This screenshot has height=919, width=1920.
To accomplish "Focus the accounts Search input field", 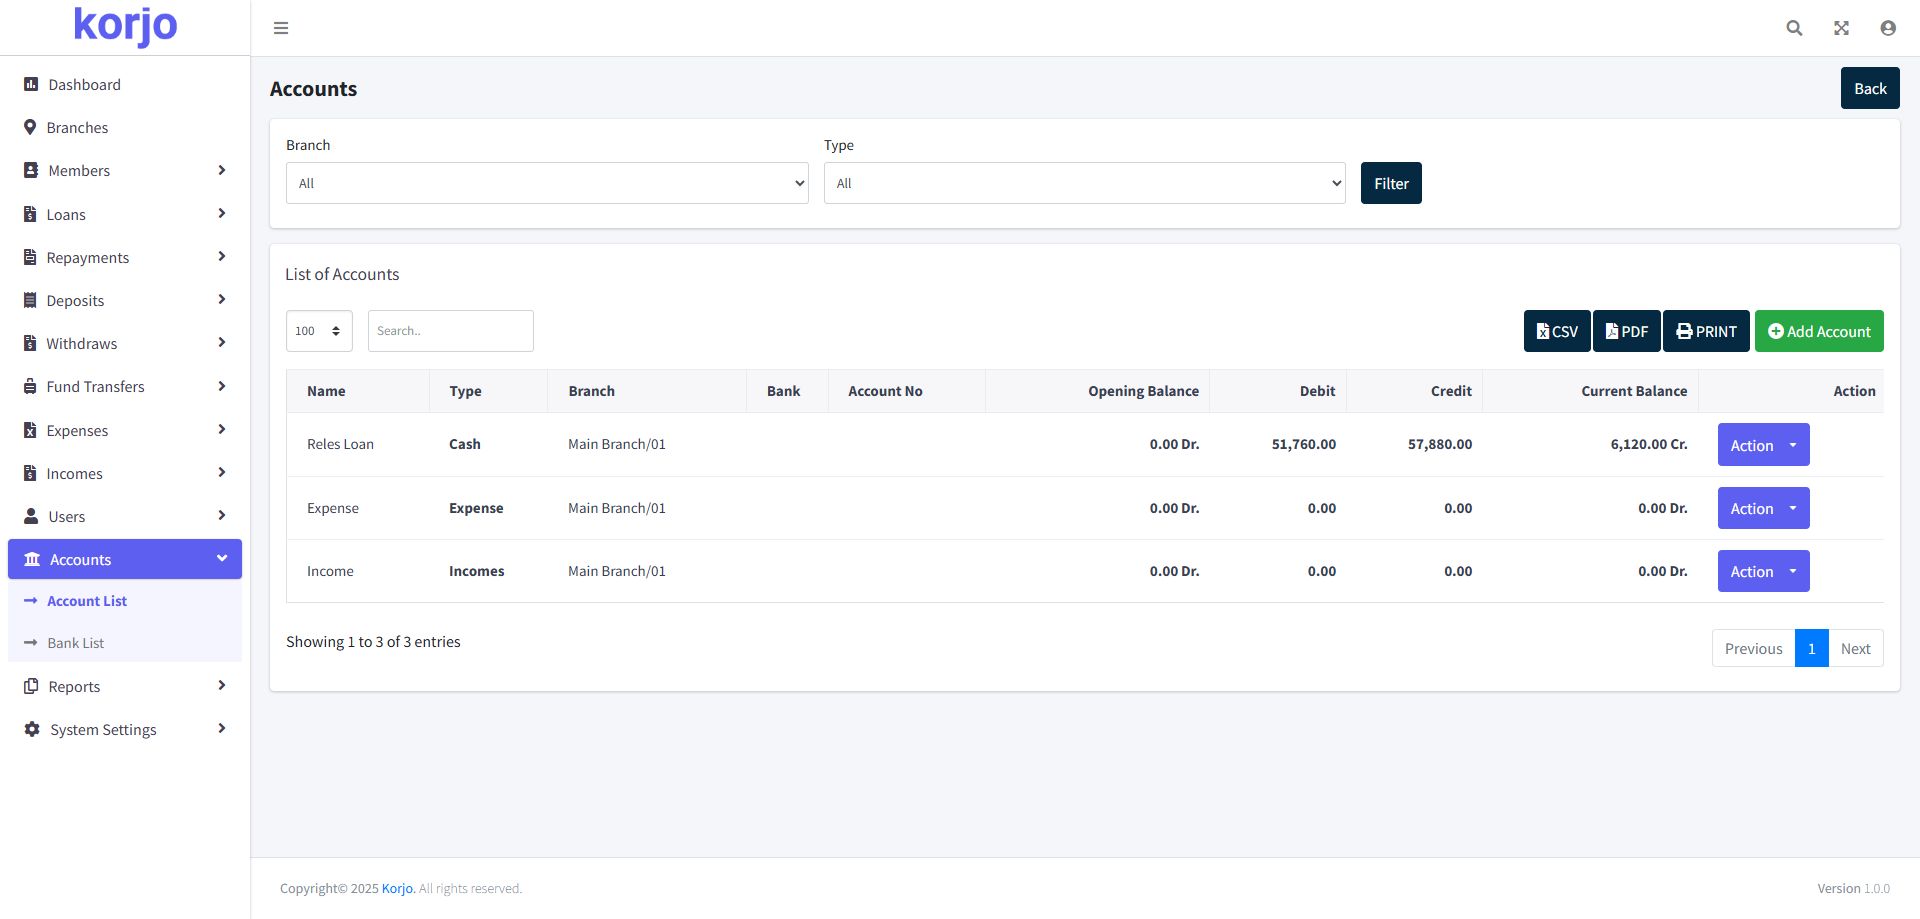I will coord(450,331).
